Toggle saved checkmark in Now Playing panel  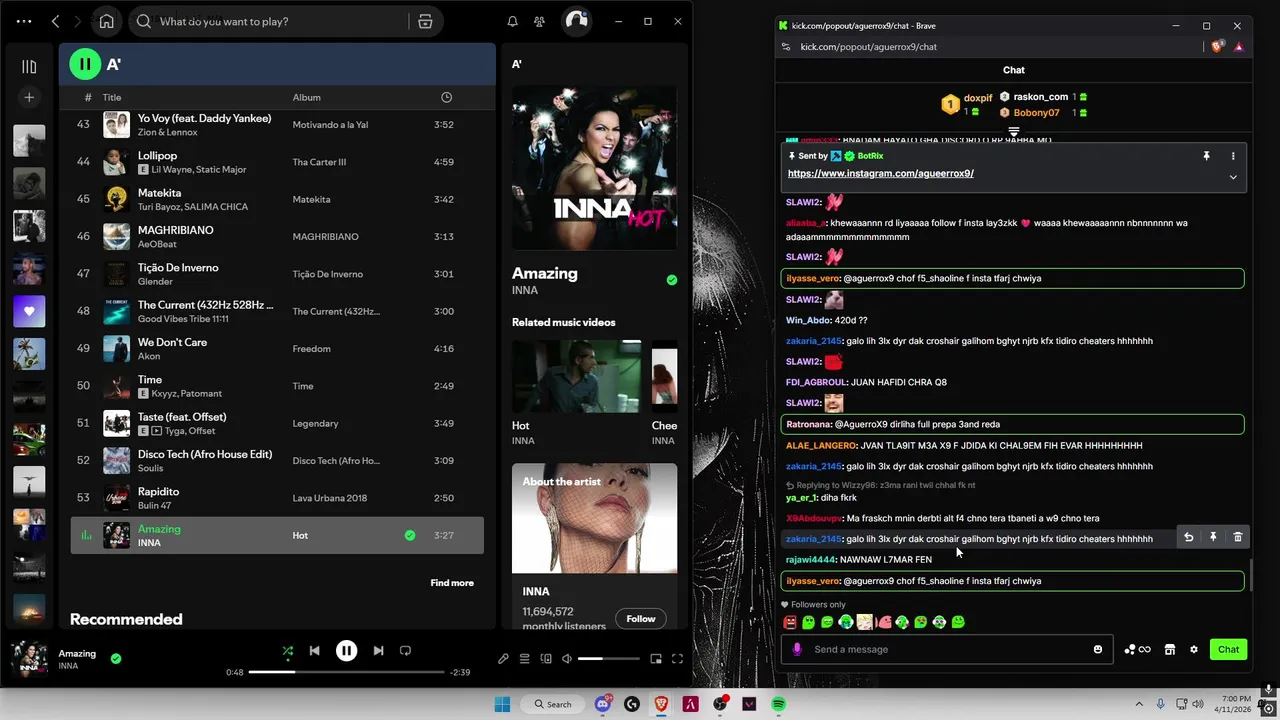point(672,280)
